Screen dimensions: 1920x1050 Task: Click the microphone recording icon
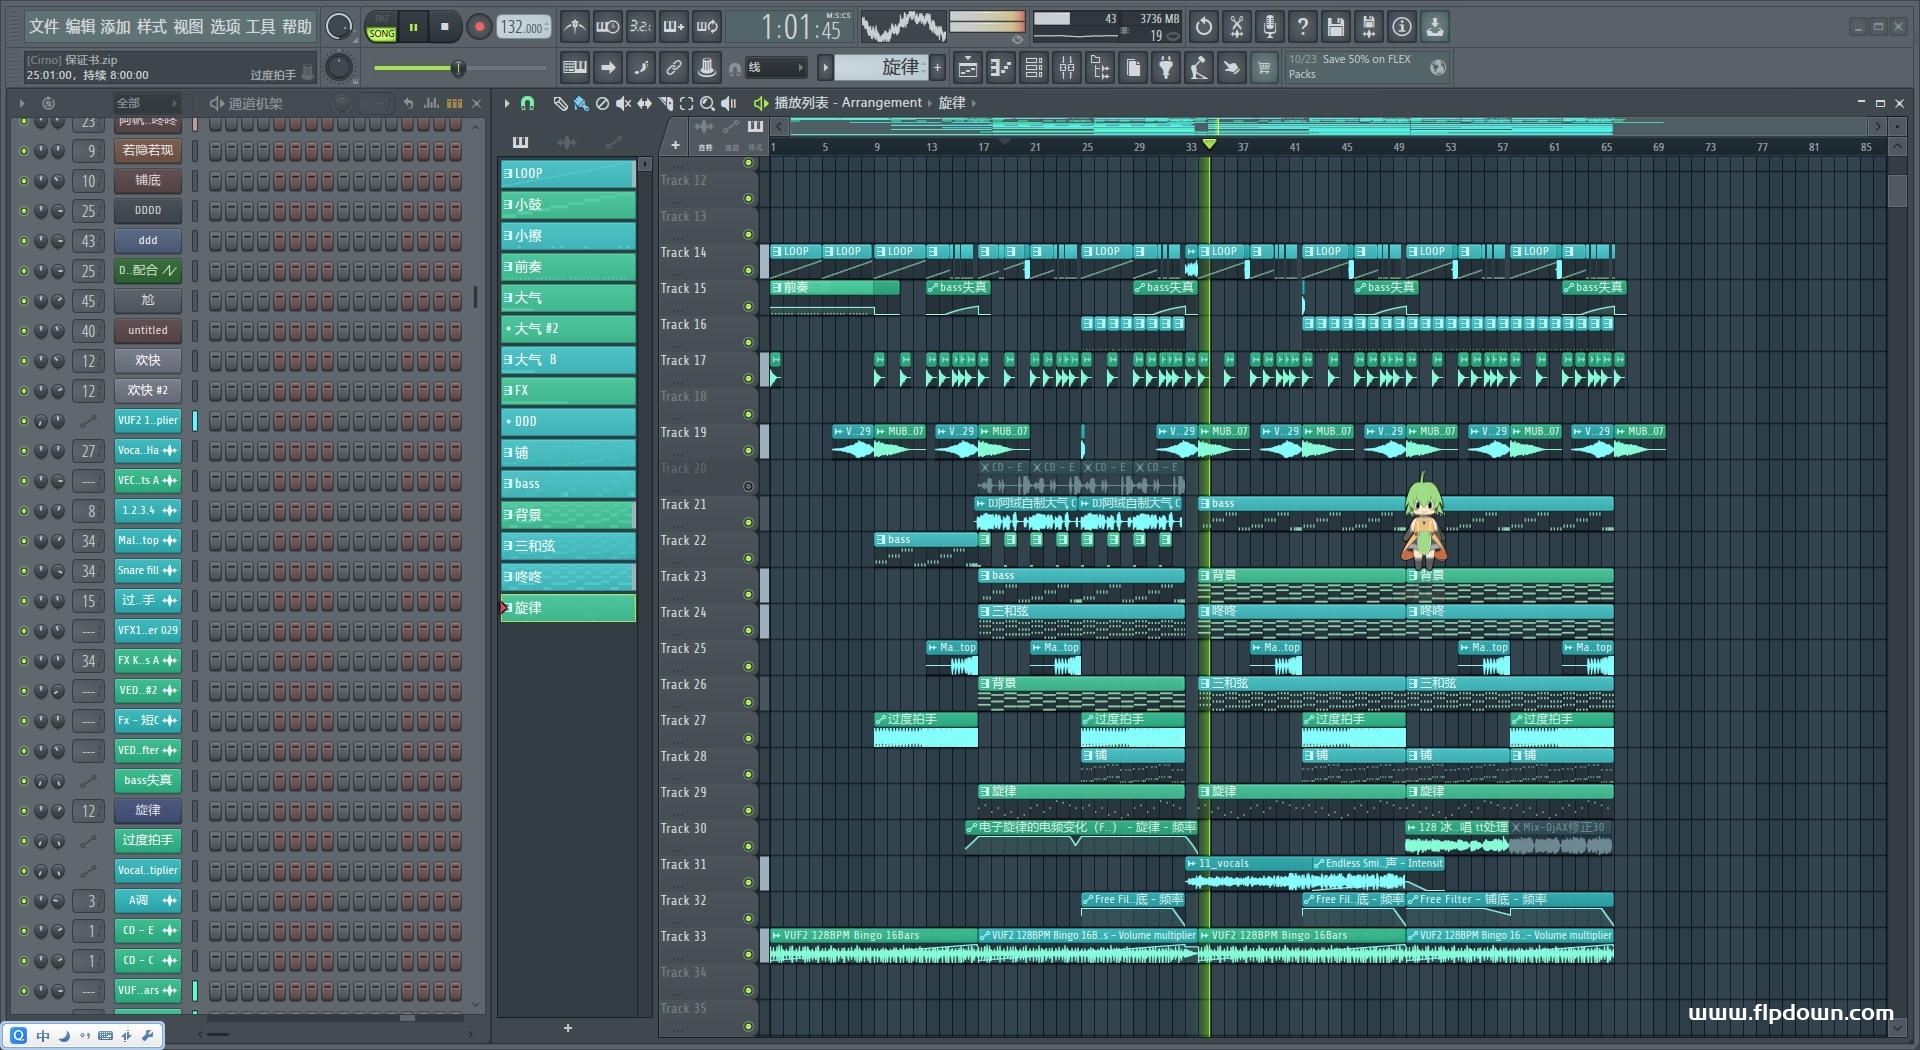tap(1269, 27)
